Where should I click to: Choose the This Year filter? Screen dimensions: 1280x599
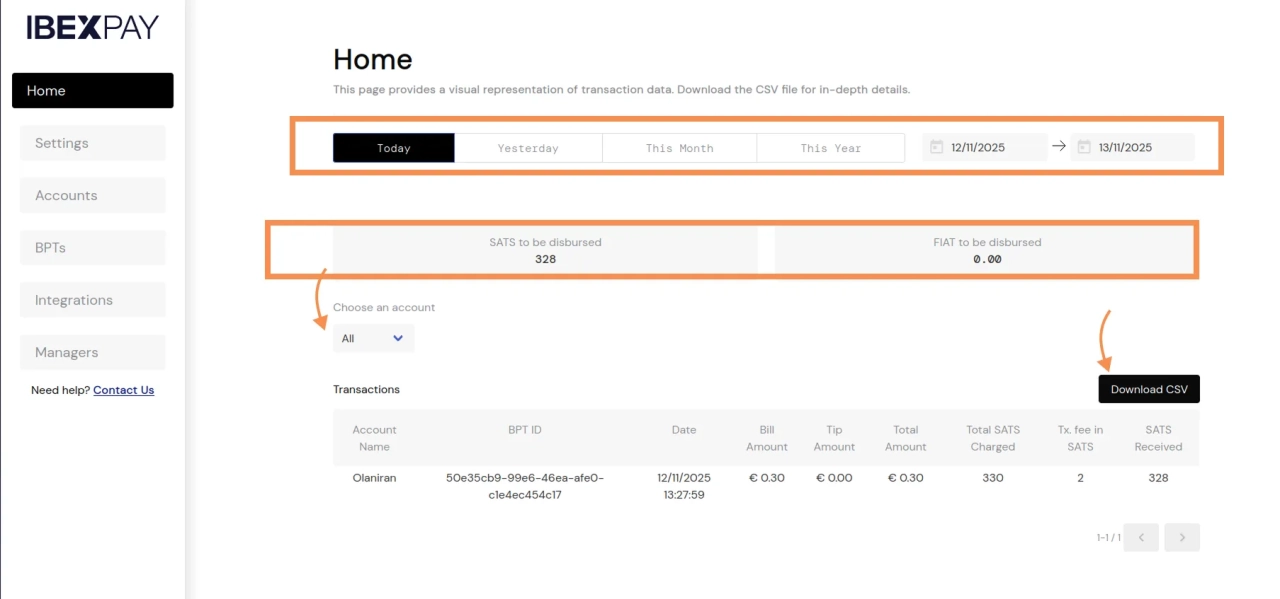pyautogui.click(x=830, y=148)
